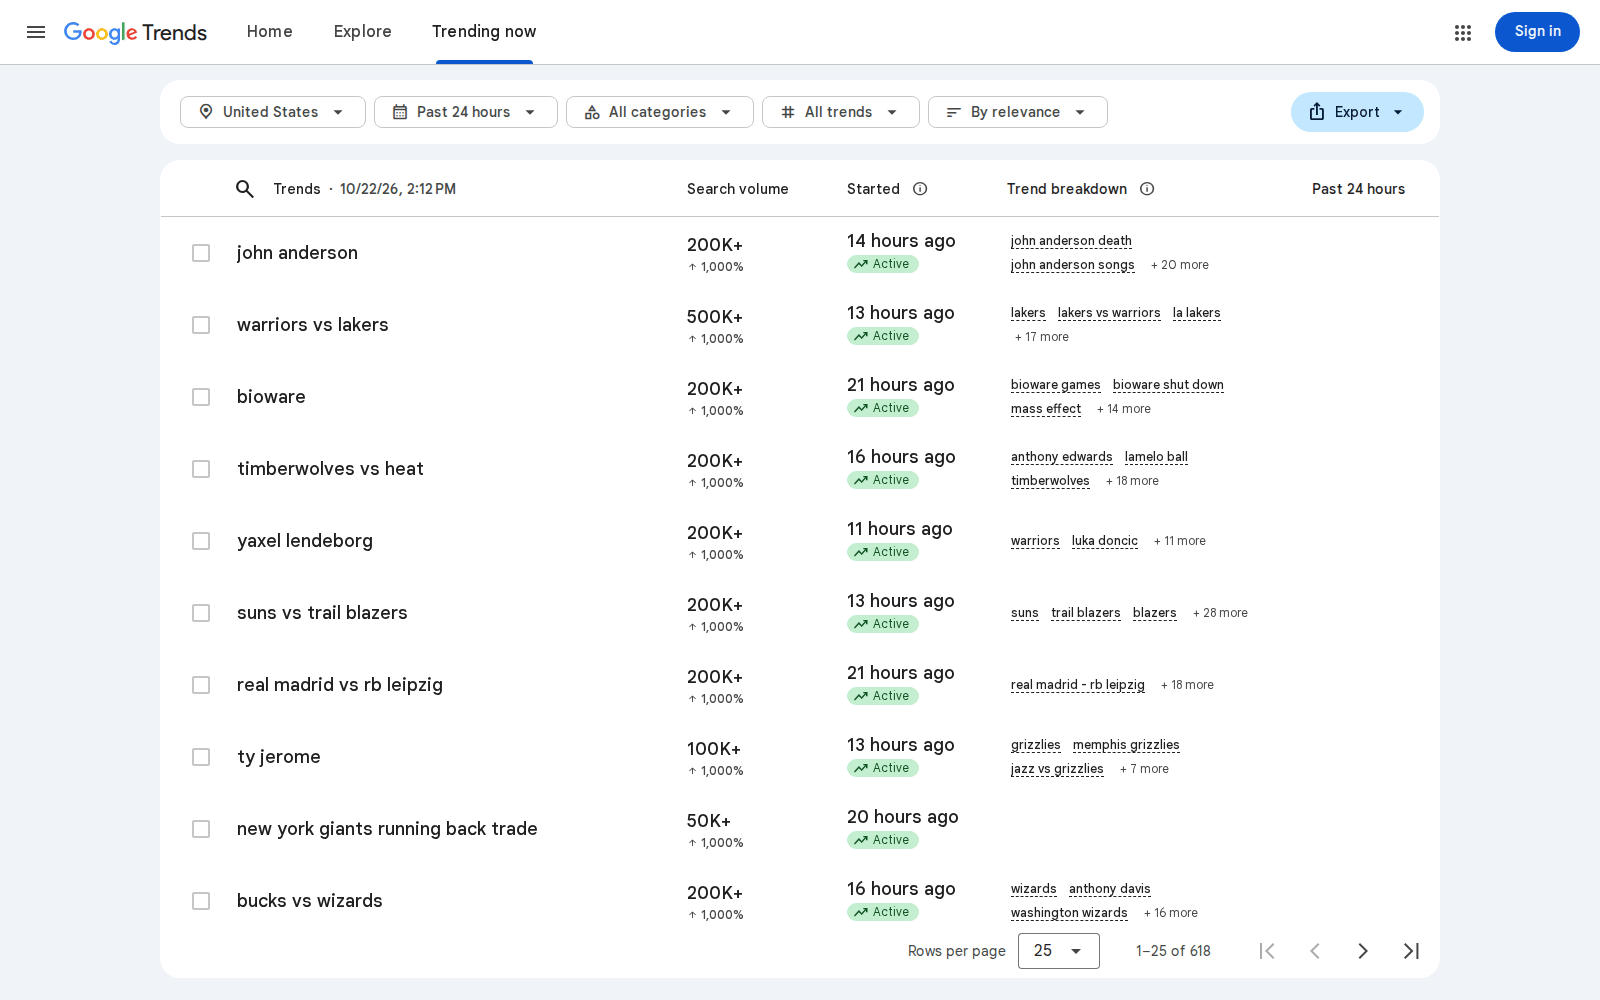The height and width of the screenshot is (1000, 1600).
Task: Open the Google apps grid
Action: point(1463,32)
